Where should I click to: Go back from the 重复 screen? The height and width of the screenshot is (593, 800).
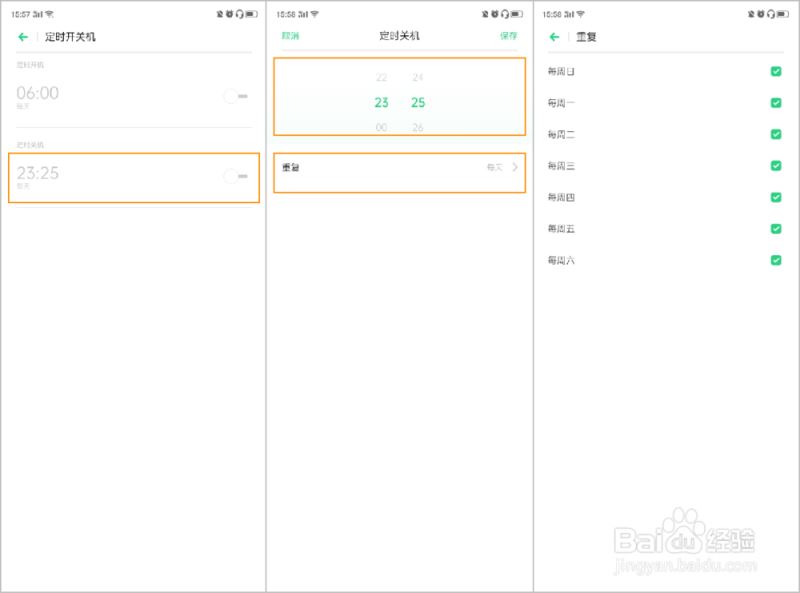click(555, 37)
